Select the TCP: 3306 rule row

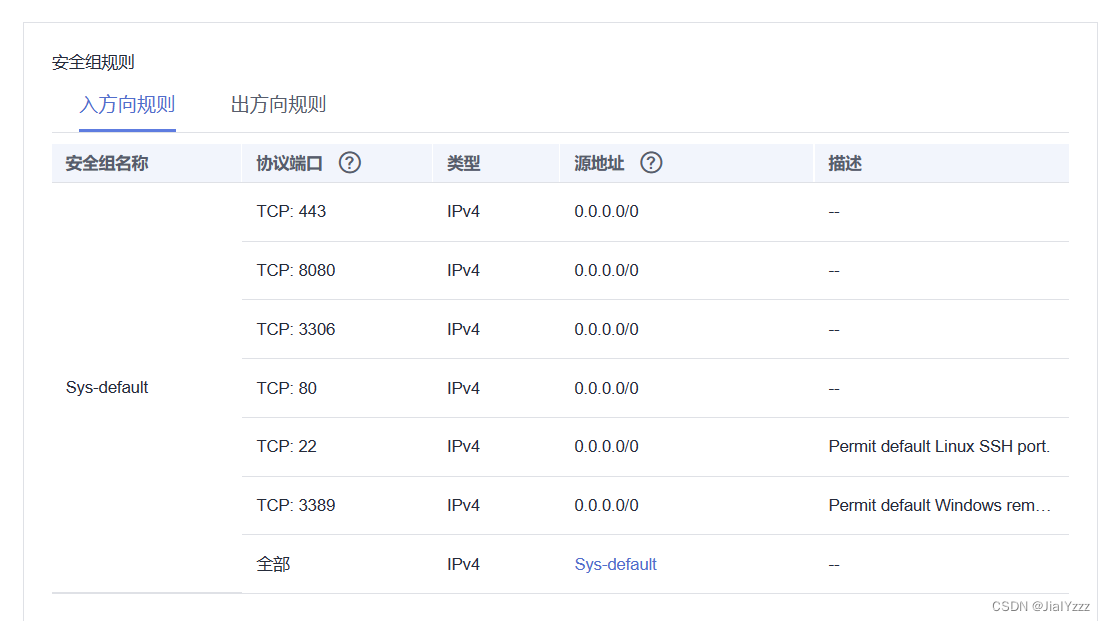(x=655, y=329)
